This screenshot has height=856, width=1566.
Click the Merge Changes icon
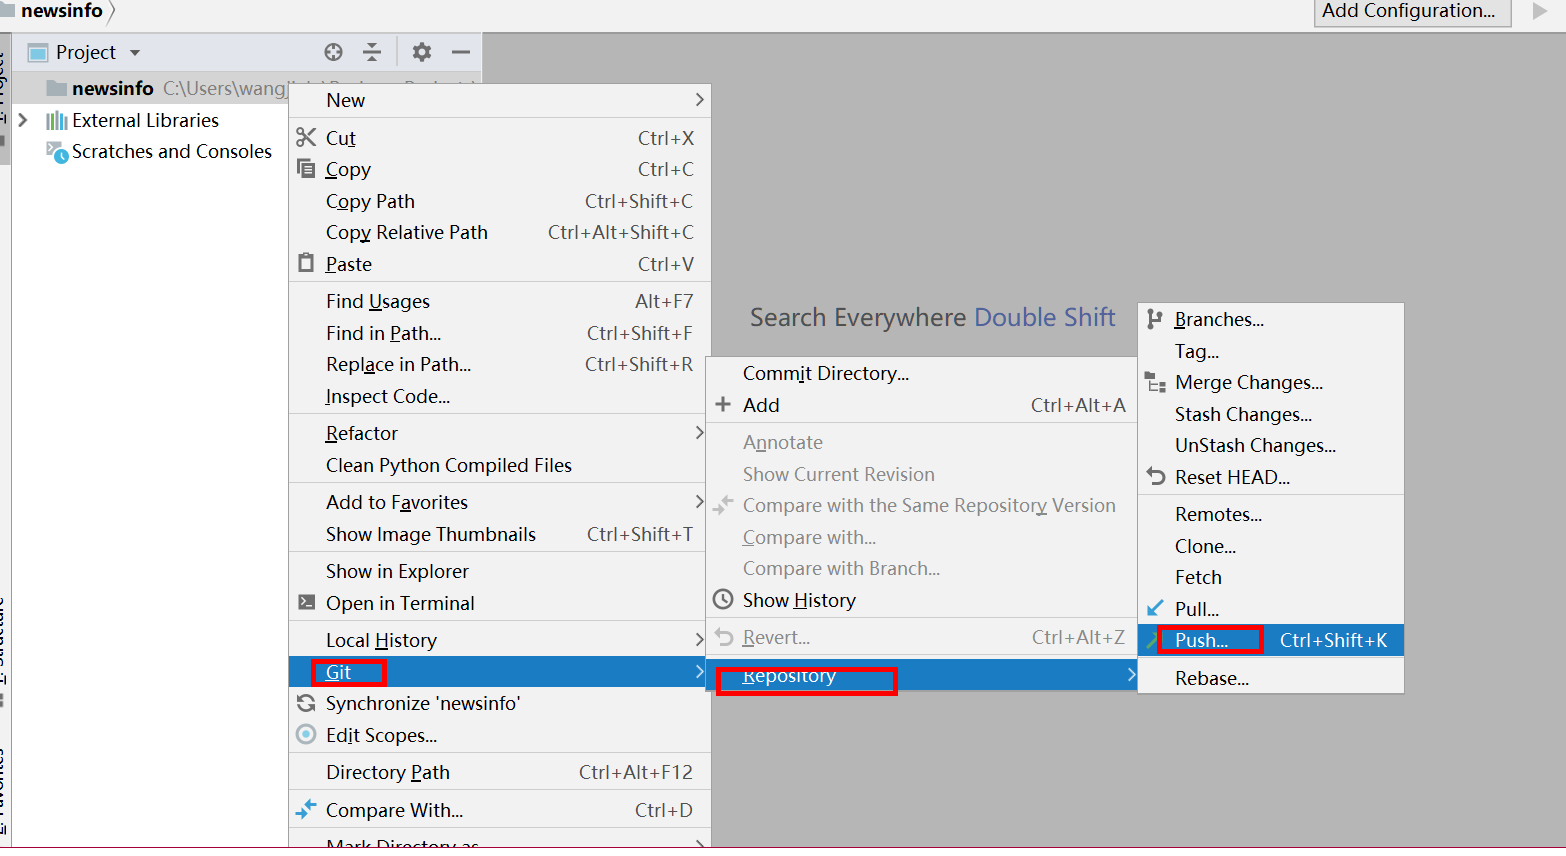point(1155,382)
